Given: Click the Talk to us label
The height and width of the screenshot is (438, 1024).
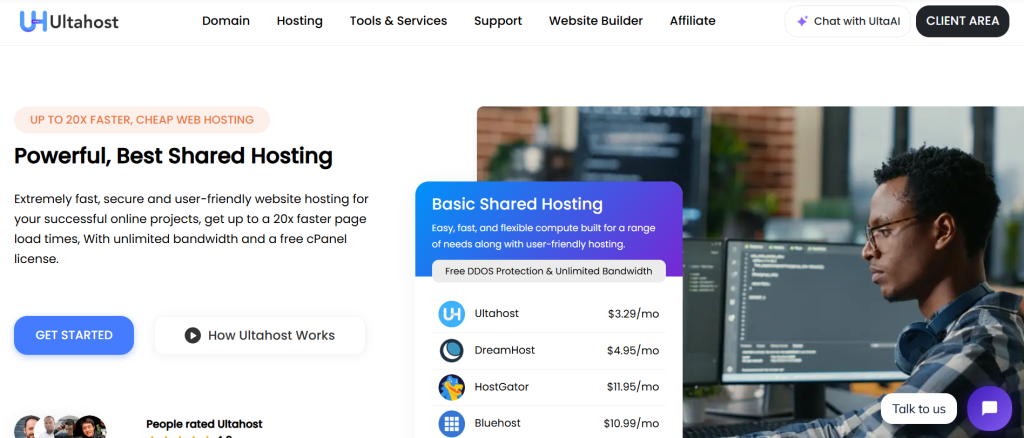Looking at the screenshot, I should point(919,409).
